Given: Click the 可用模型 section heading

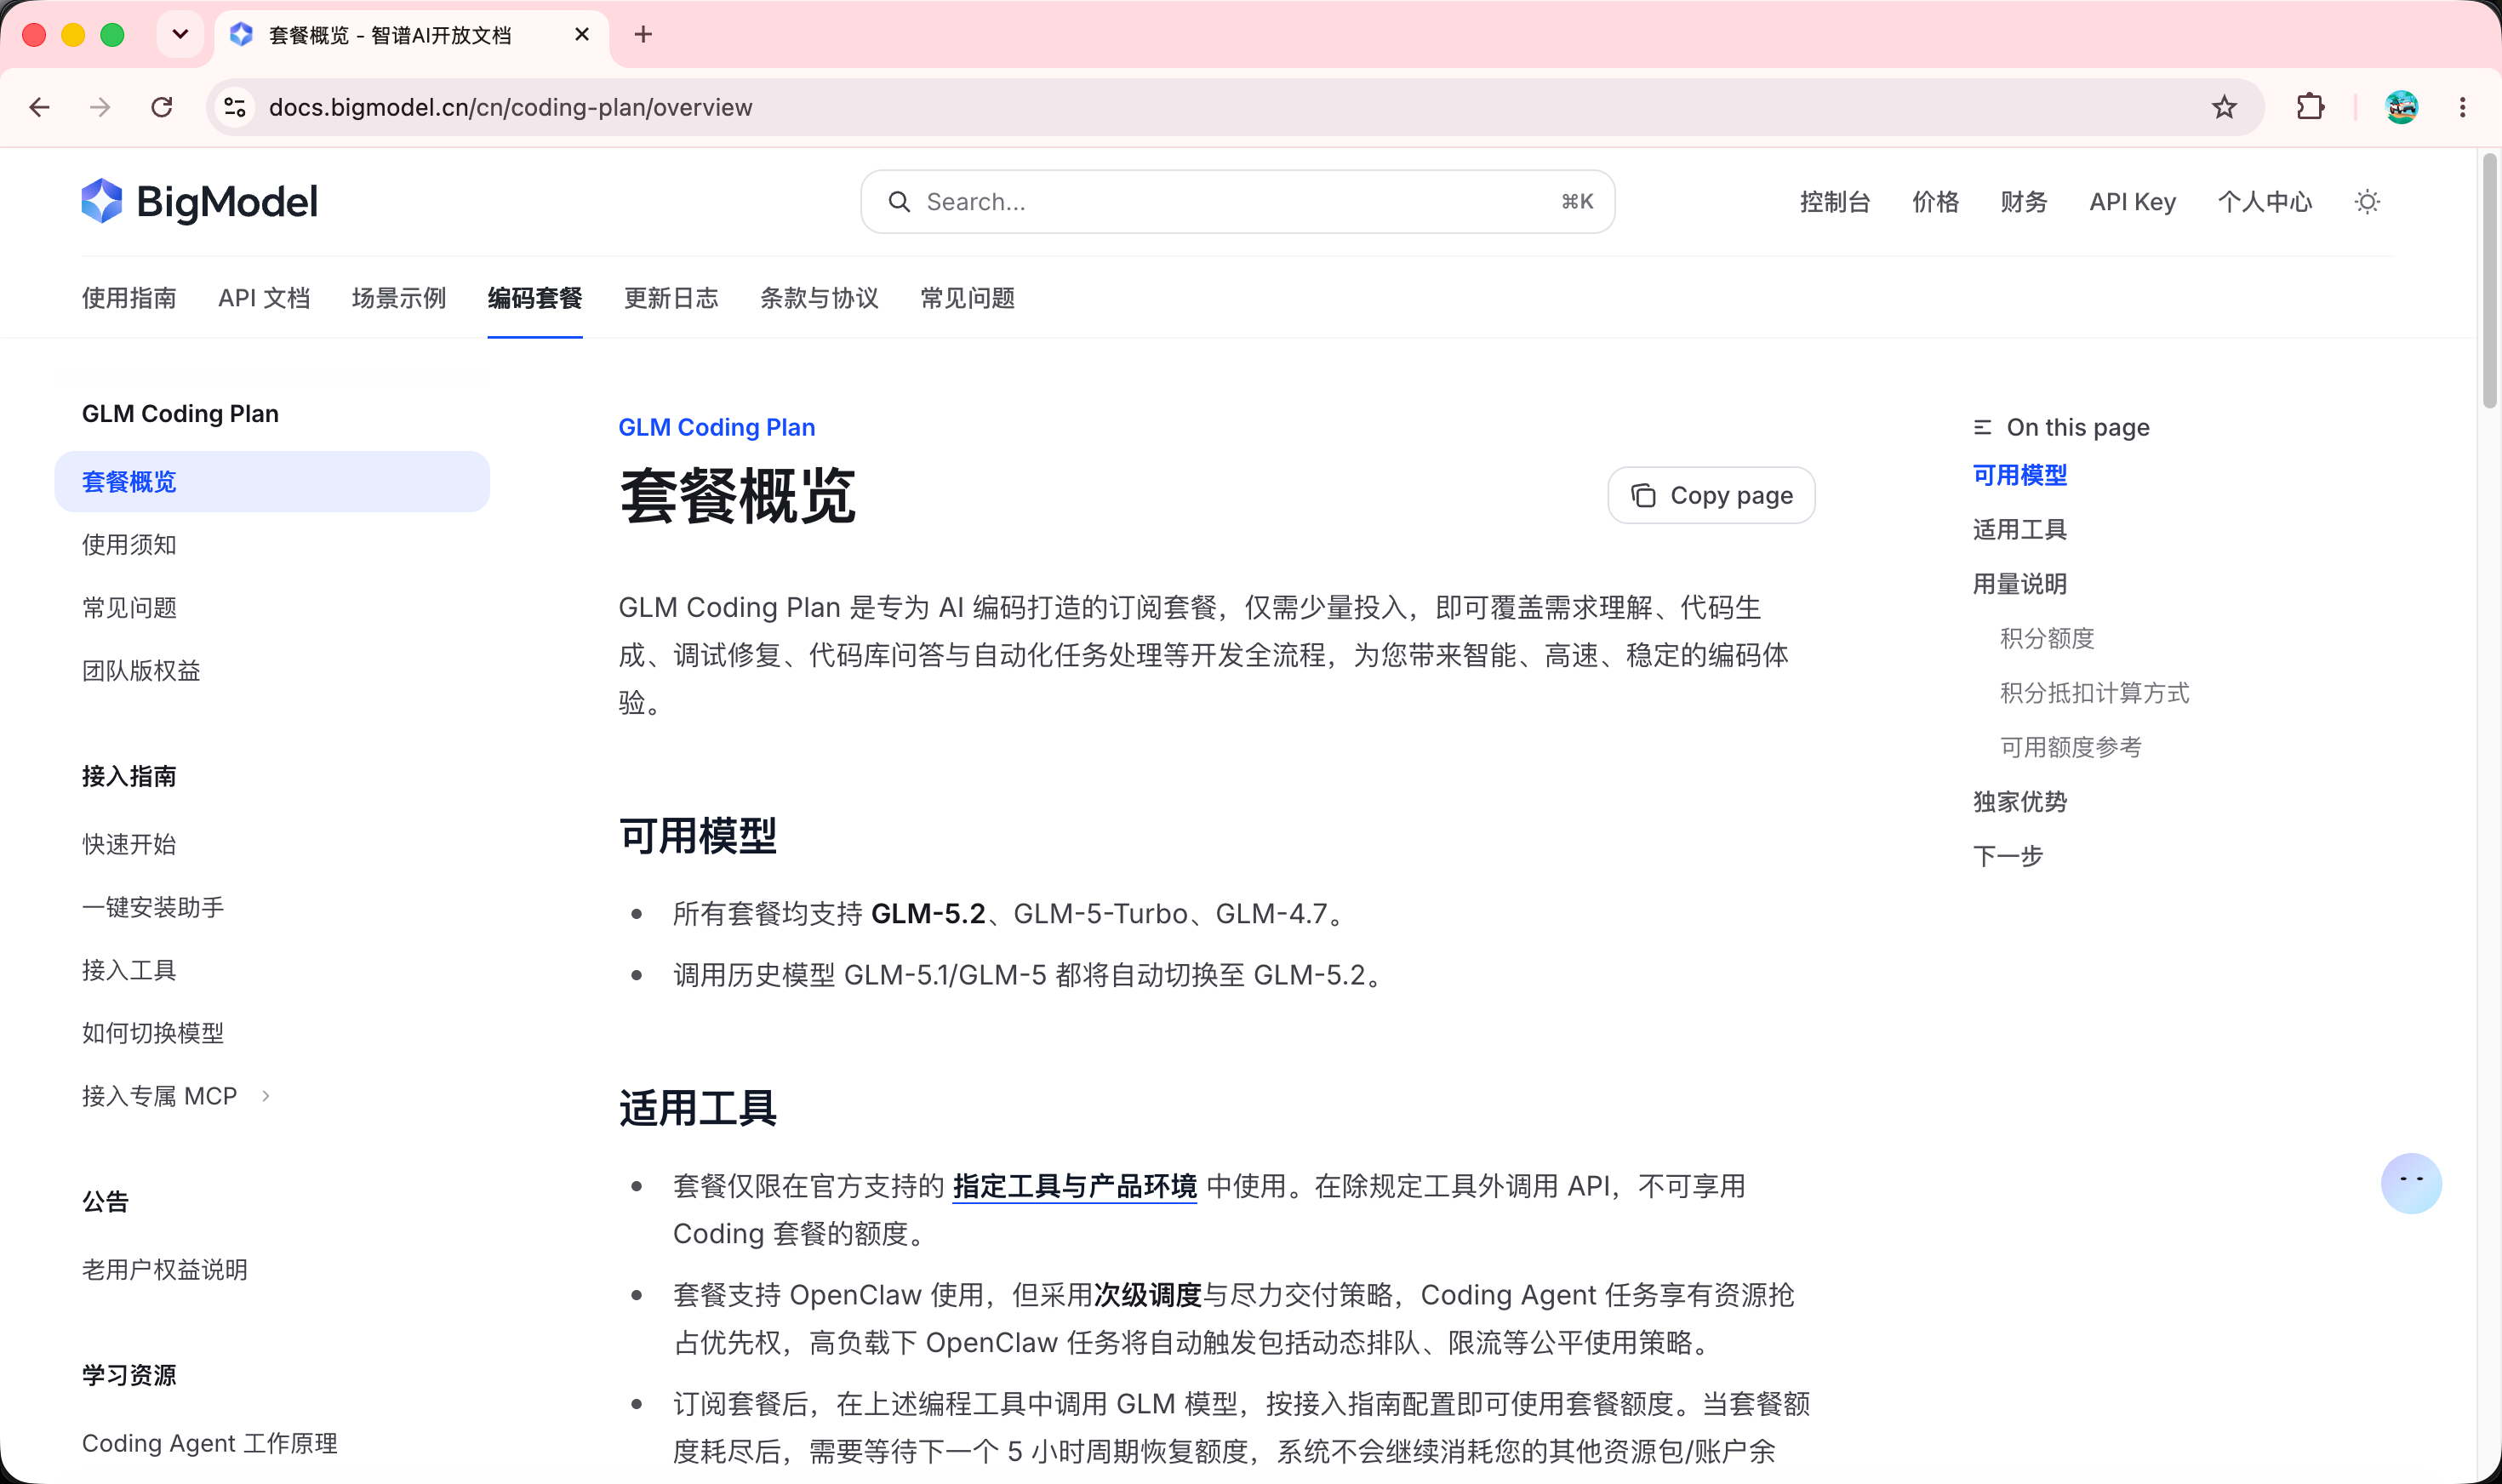Looking at the screenshot, I should [x=697, y=836].
